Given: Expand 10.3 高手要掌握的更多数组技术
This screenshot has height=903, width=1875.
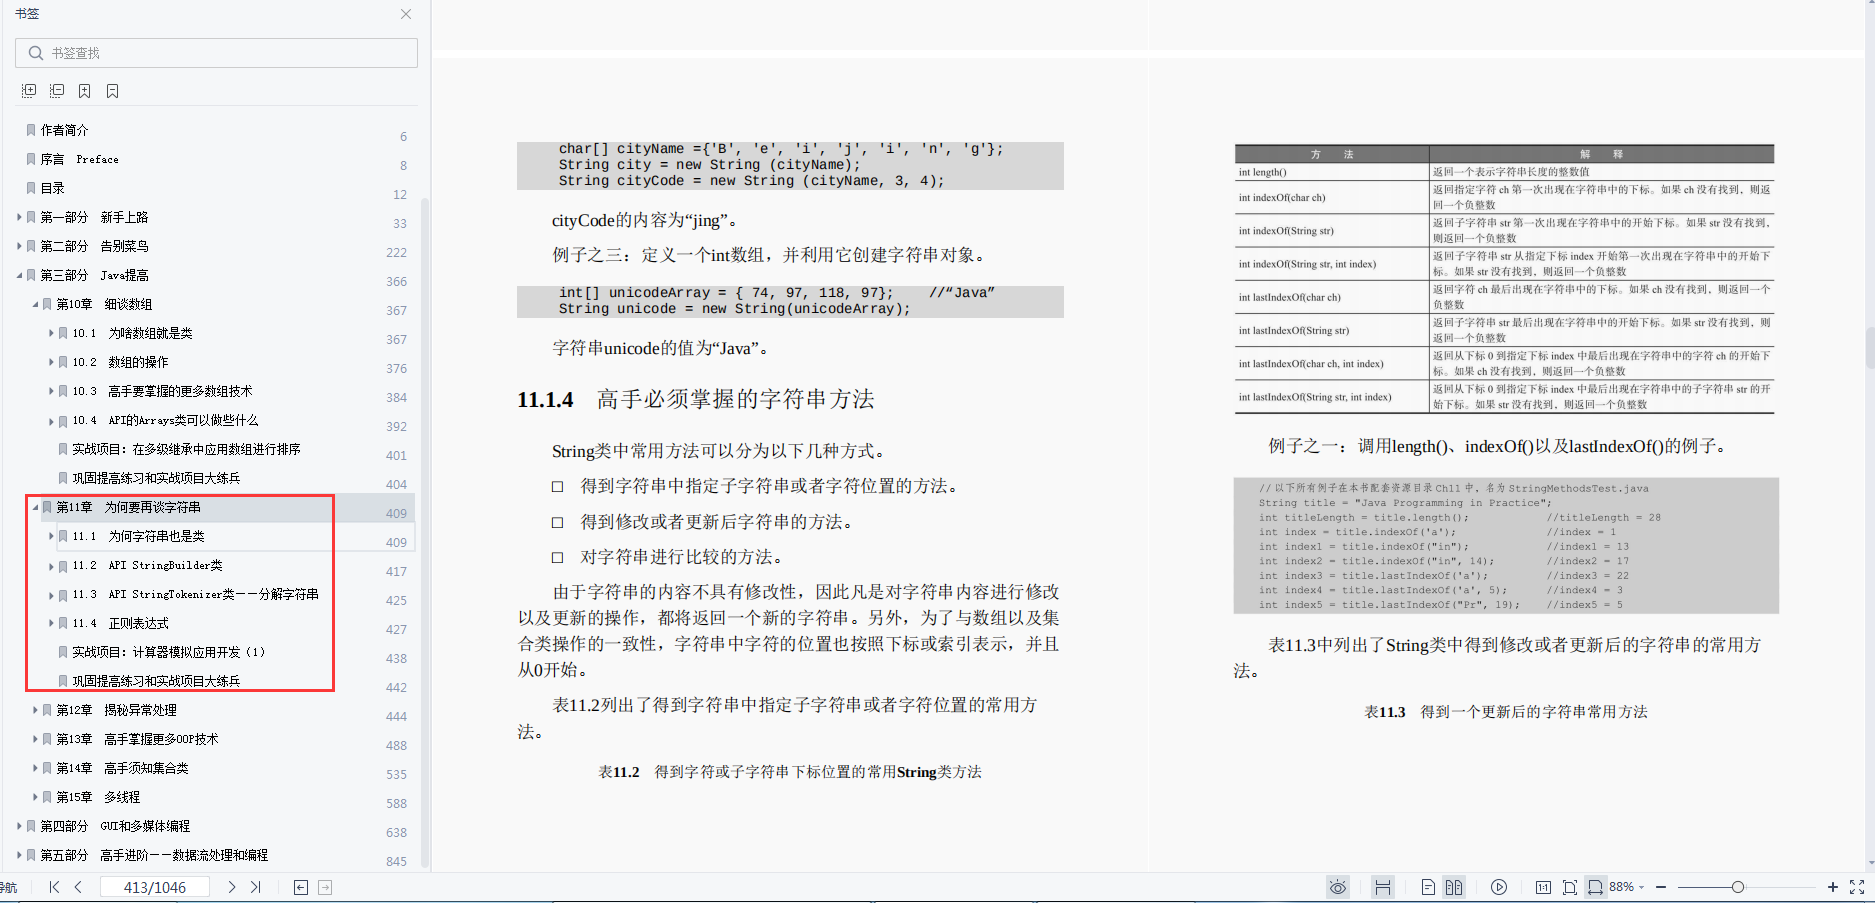Looking at the screenshot, I should 51,391.
